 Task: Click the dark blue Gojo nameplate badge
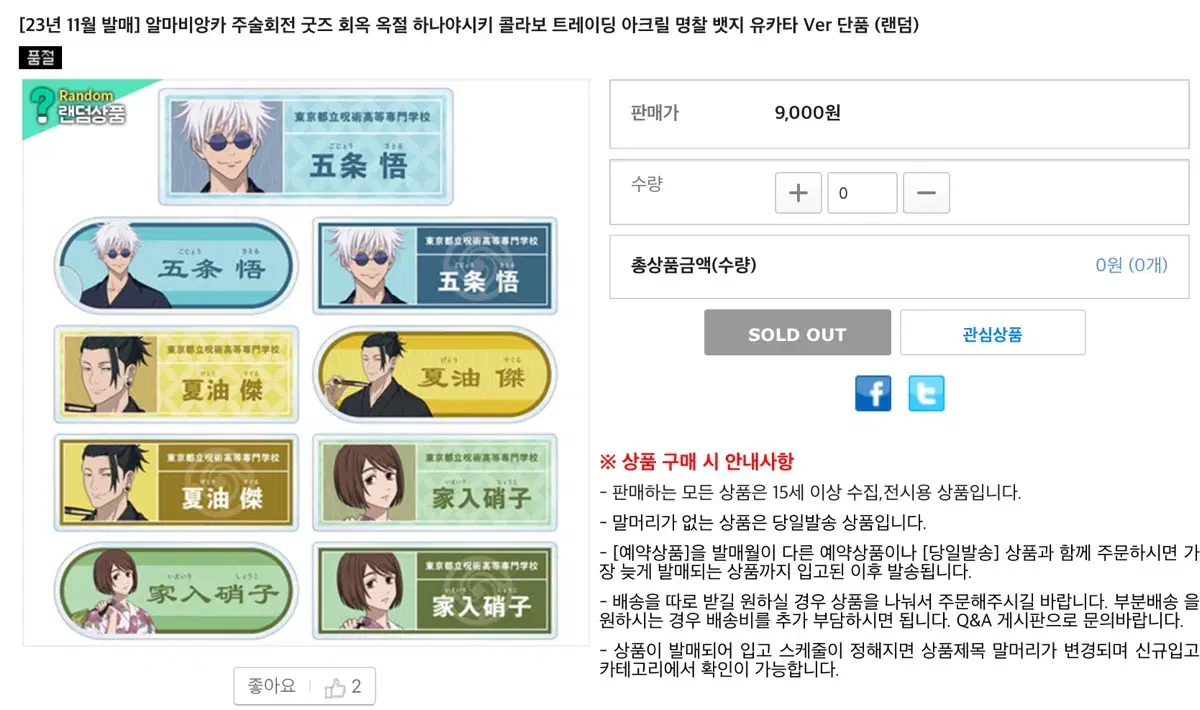click(x=435, y=265)
